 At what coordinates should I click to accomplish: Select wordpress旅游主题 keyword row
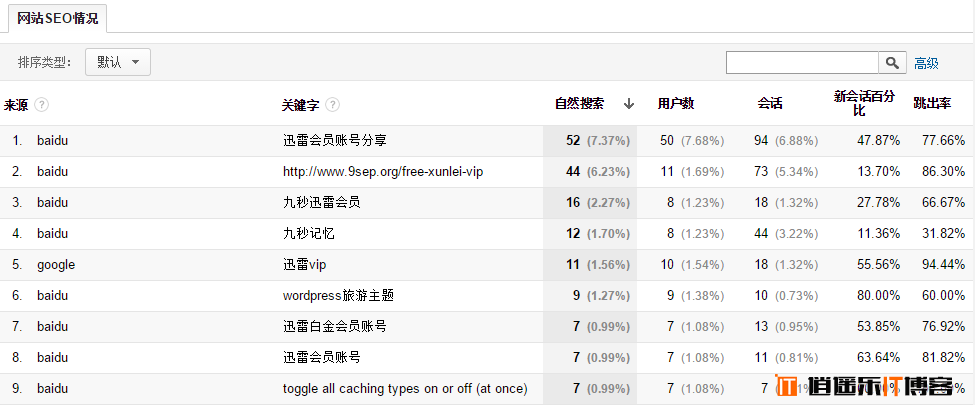pos(338,296)
